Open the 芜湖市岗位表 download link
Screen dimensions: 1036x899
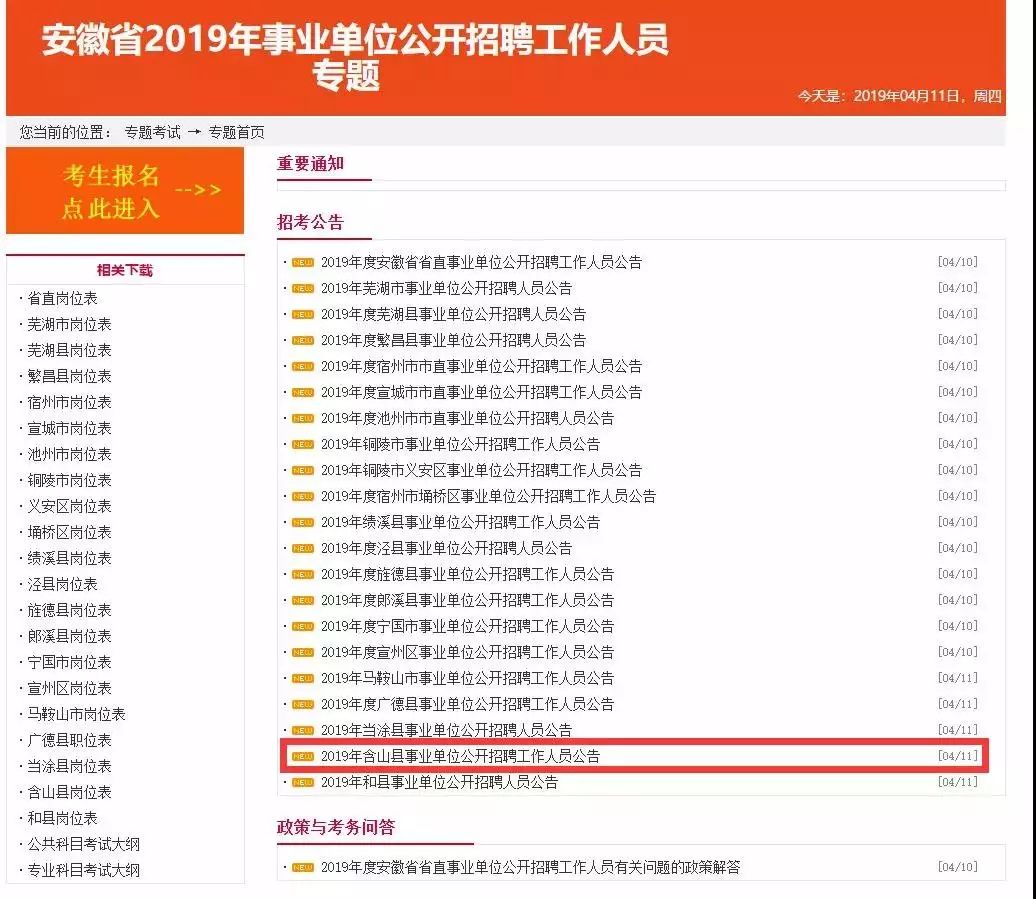[69, 324]
